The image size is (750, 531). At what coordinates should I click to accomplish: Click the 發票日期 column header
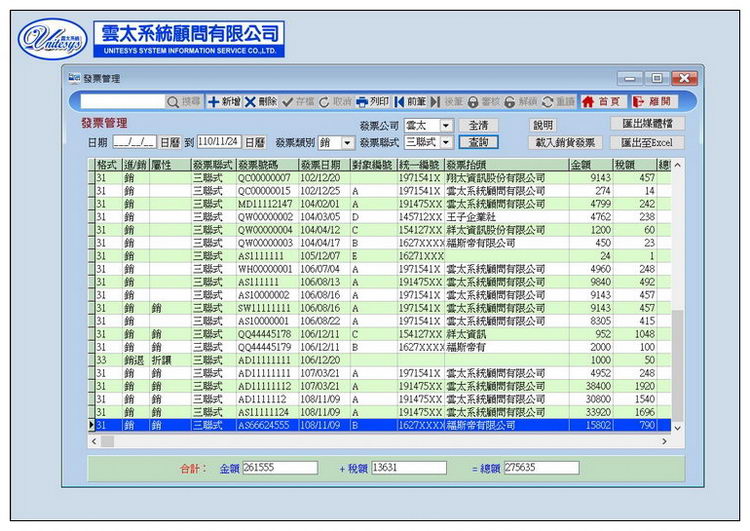tap(322, 164)
